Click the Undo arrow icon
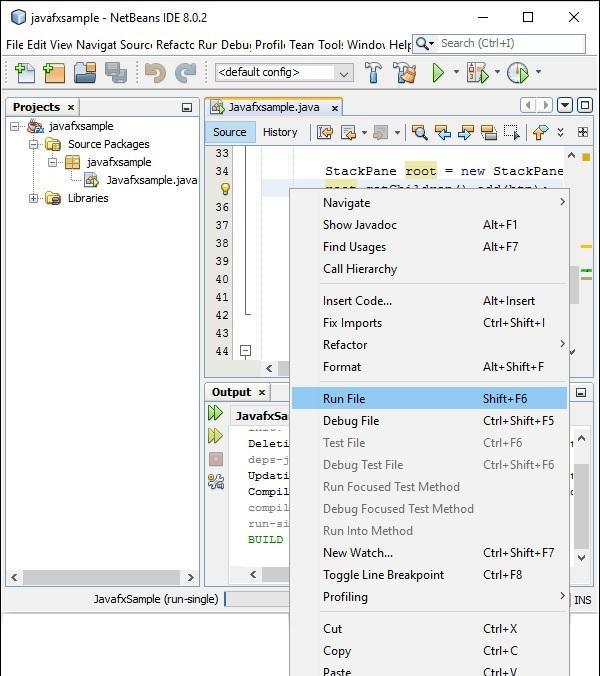This screenshot has height=676, width=600. pyautogui.click(x=155, y=72)
